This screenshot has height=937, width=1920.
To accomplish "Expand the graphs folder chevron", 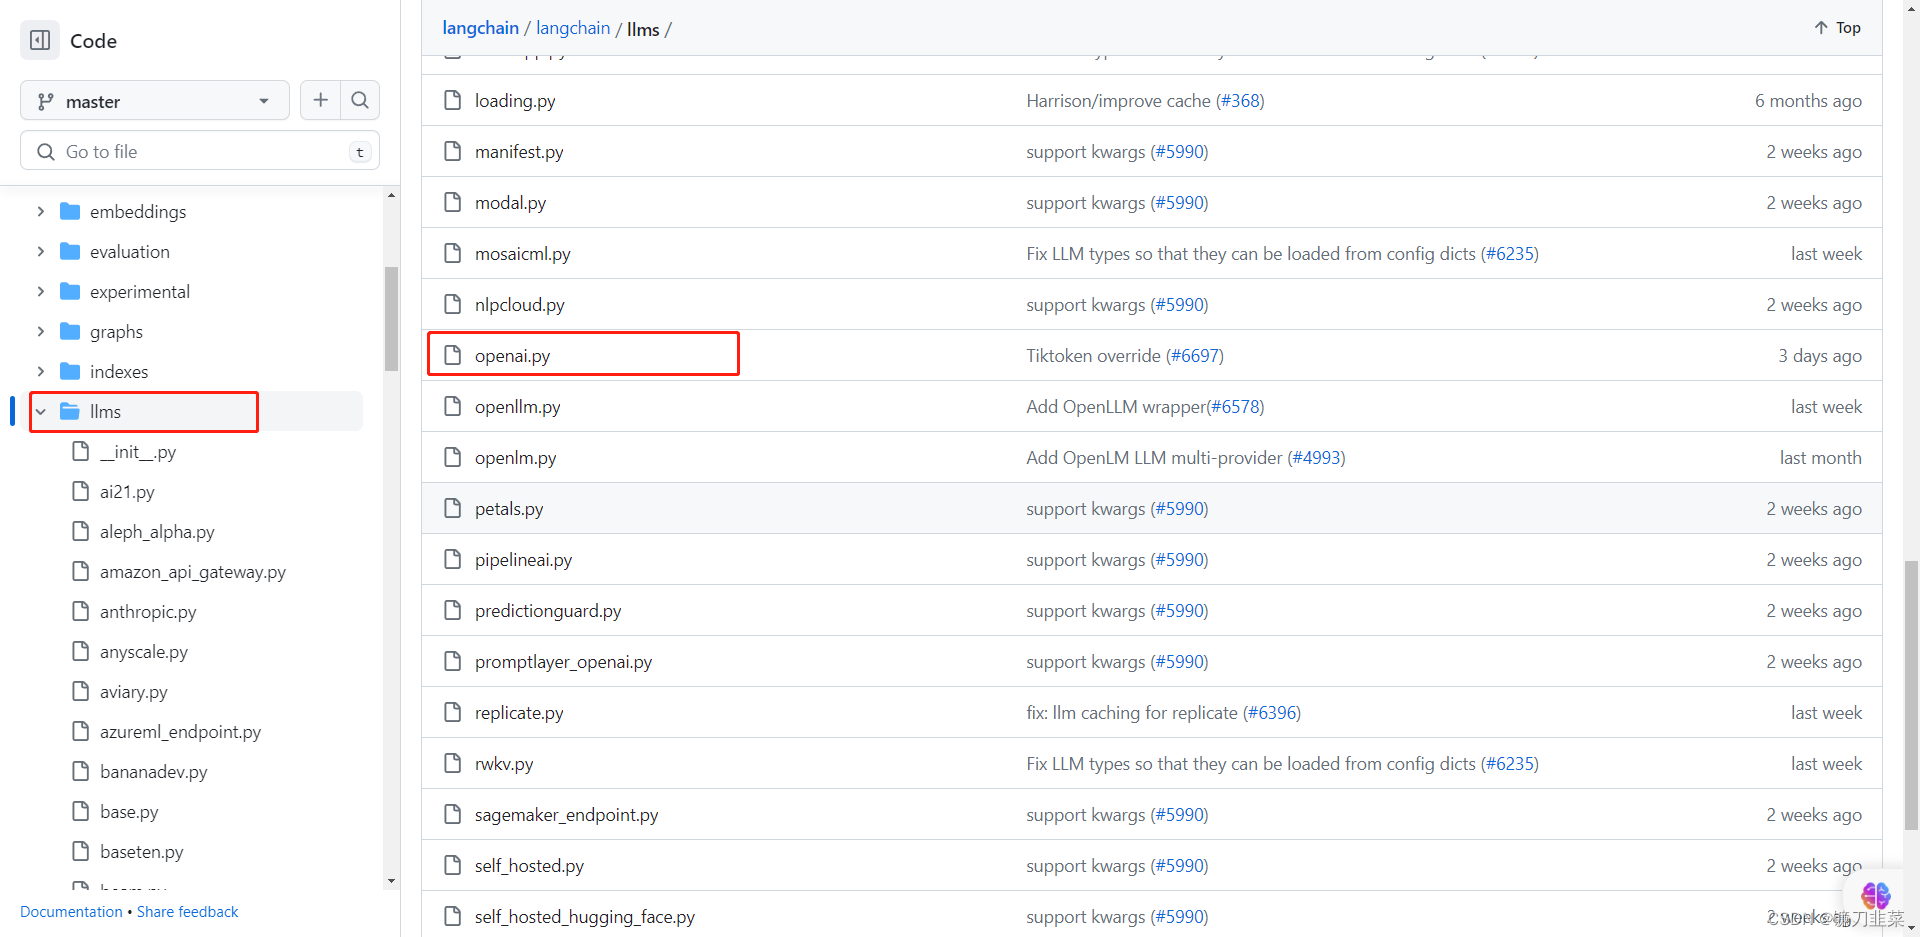I will pos(40,331).
